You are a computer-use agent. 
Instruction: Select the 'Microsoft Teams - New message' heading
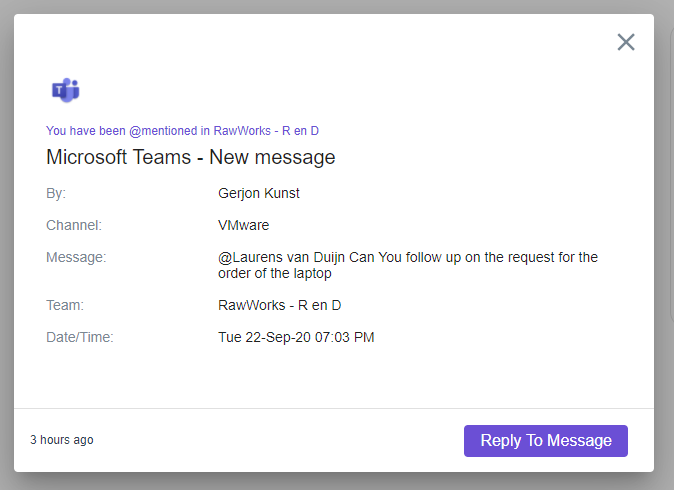click(190, 157)
